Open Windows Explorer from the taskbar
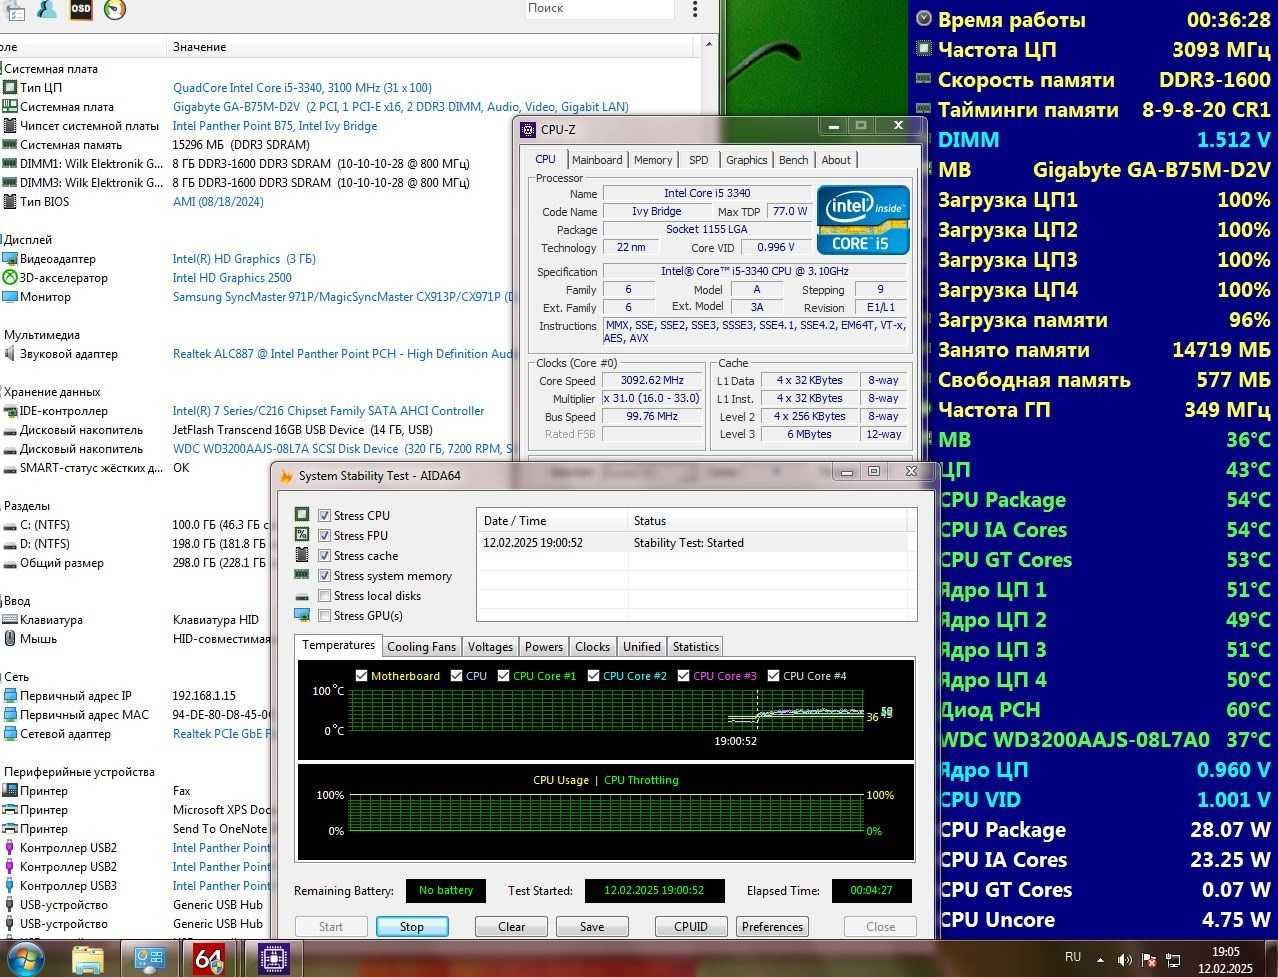Viewport: 1278px width, 977px height. (x=88, y=960)
